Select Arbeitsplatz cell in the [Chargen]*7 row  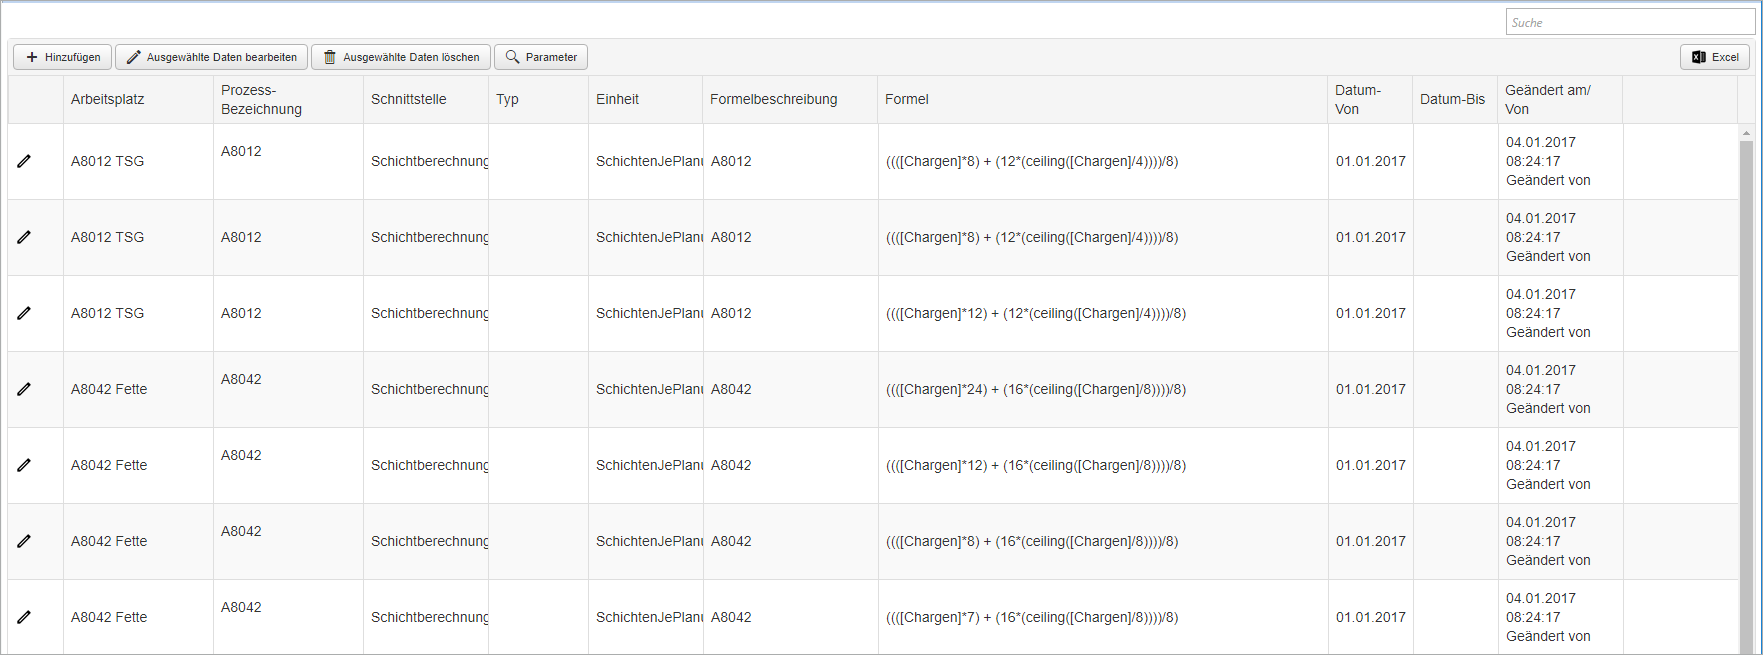pos(138,617)
